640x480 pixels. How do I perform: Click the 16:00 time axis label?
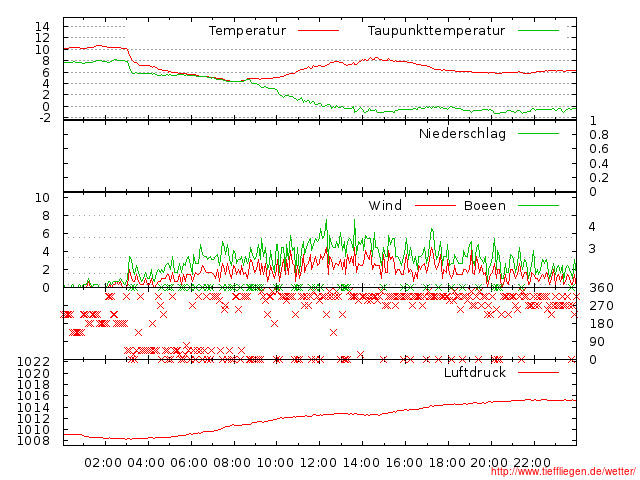click(404, 463)
